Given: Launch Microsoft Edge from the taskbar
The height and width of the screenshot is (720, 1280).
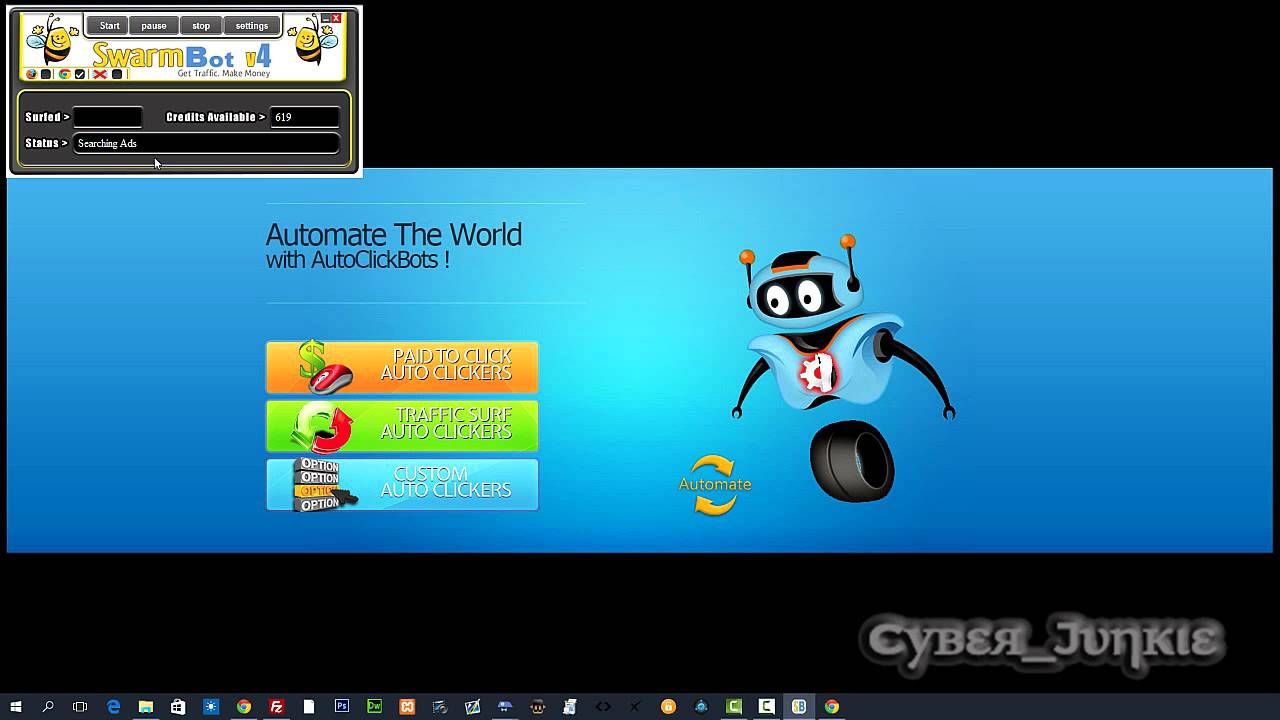Looking at the screenshot, I should tap(113, 706).
